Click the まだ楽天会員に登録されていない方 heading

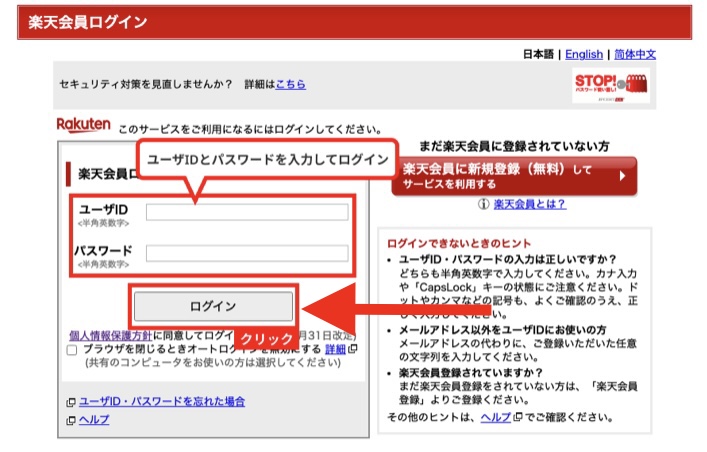(514, 146)
